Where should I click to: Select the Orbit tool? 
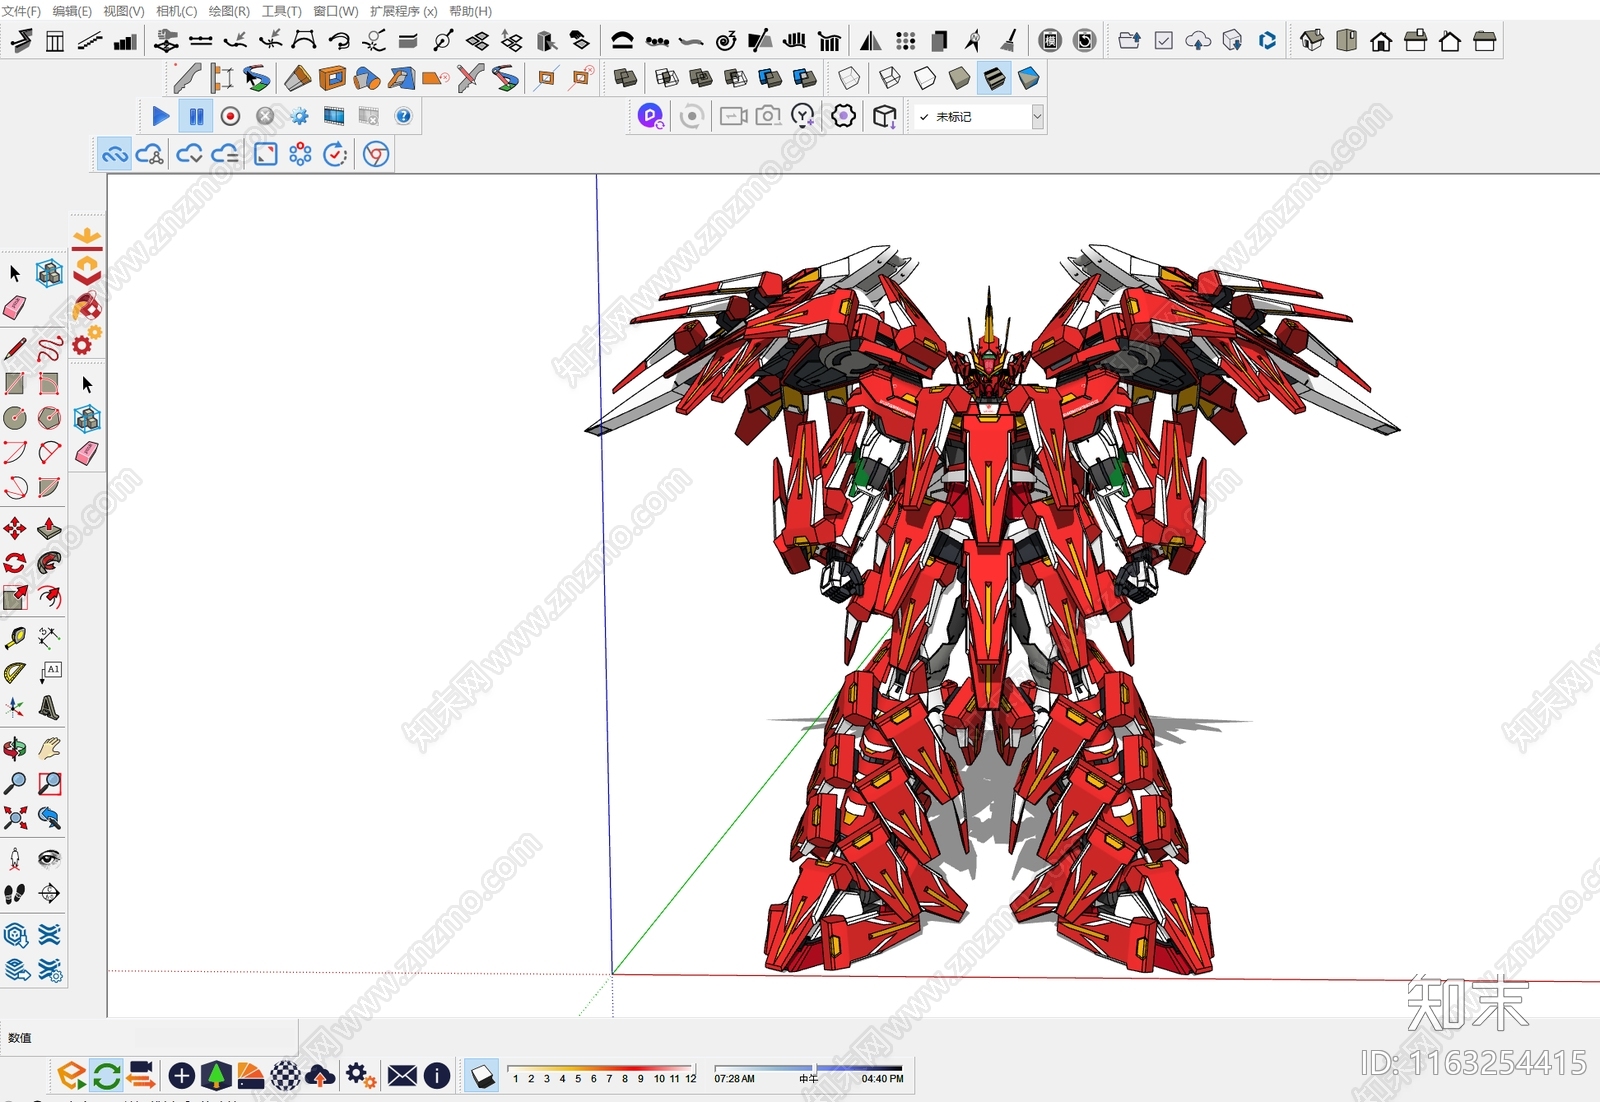[15, 748]
